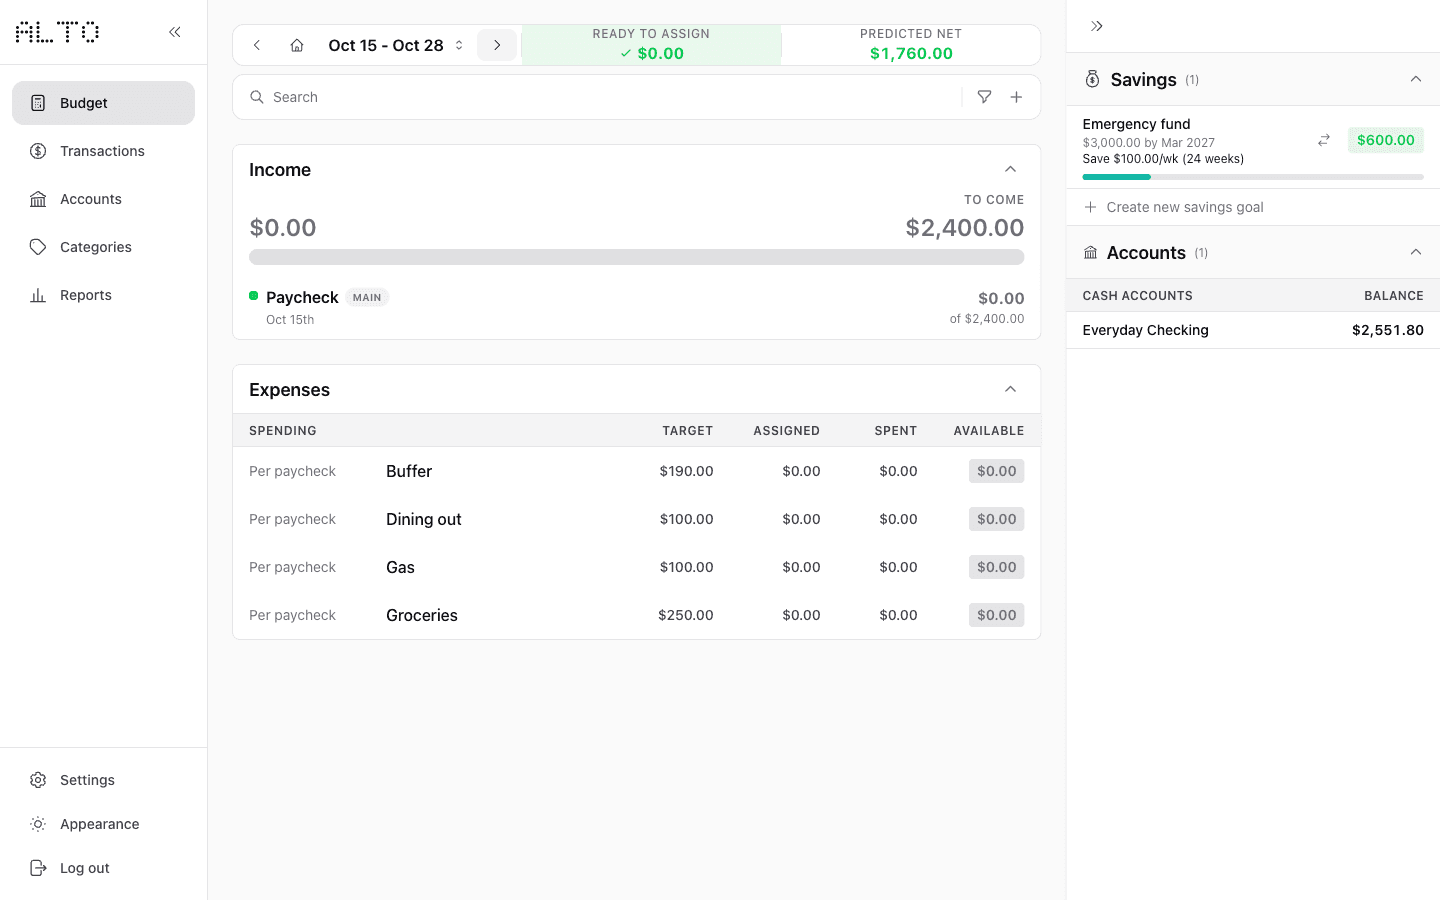1440x900 pixels.
Task: Open the Oct 15 - Oct 28 period picker
Action: (x=396, y=45)
